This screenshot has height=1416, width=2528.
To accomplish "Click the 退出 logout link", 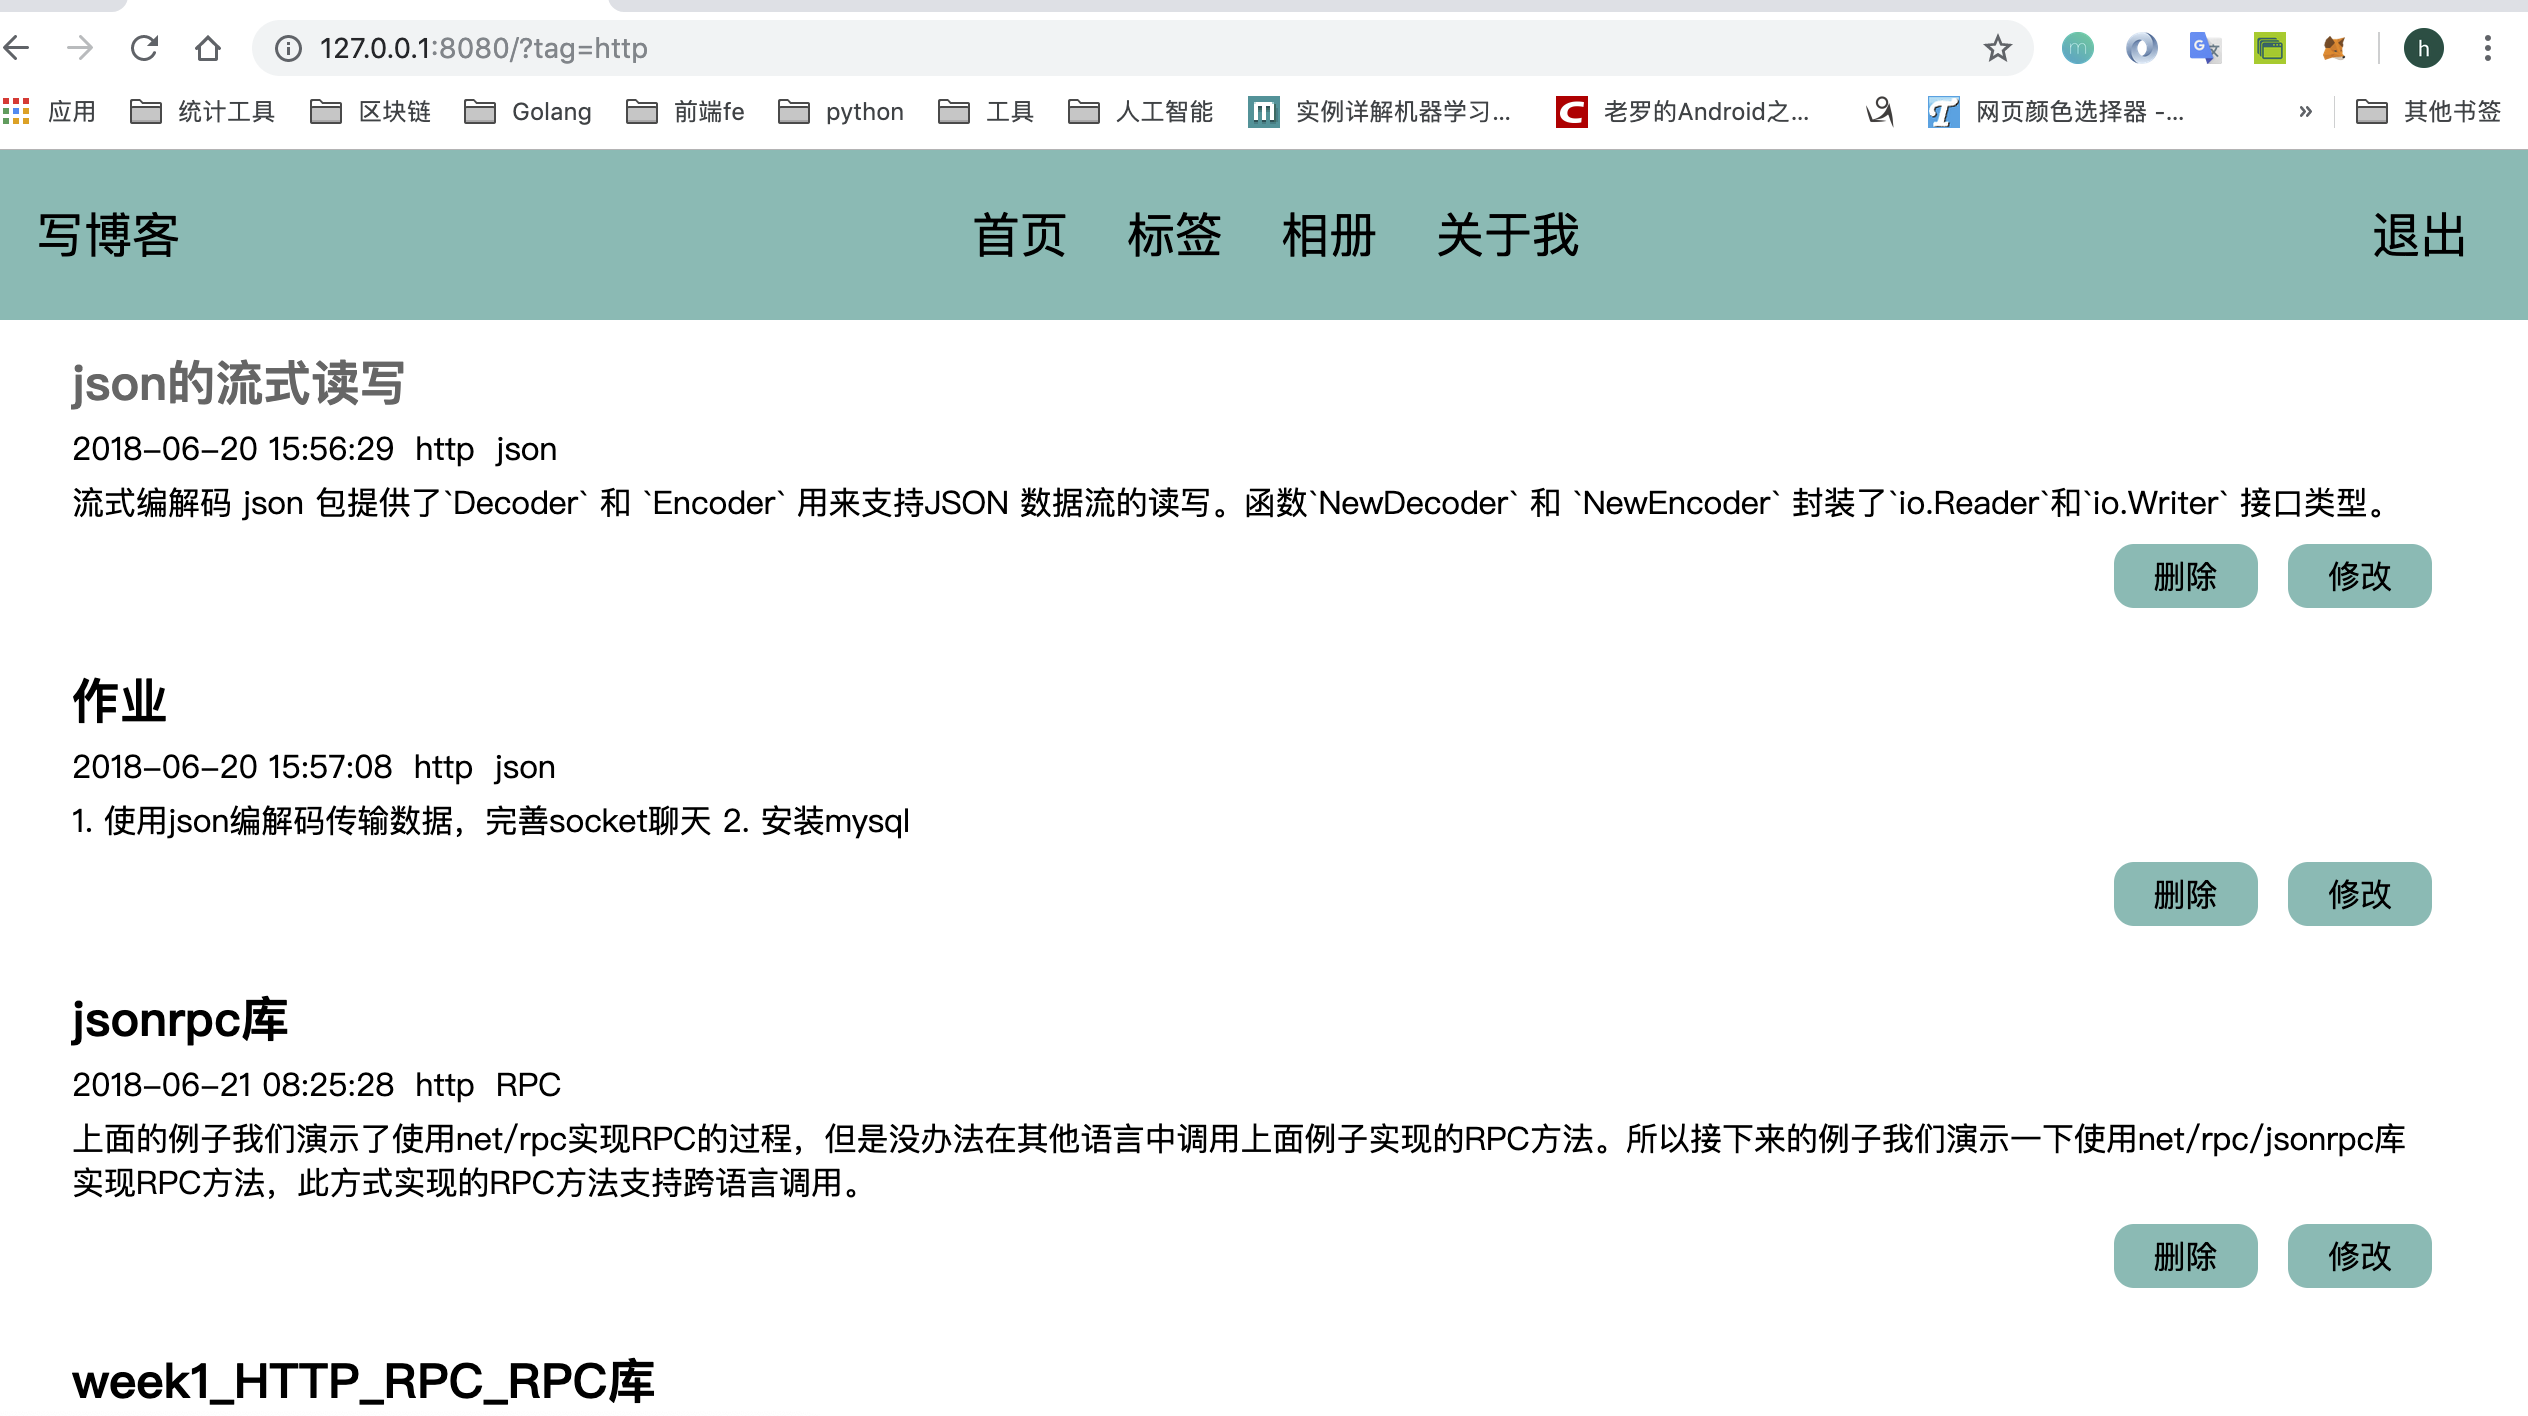I will tap(2420, 236).
